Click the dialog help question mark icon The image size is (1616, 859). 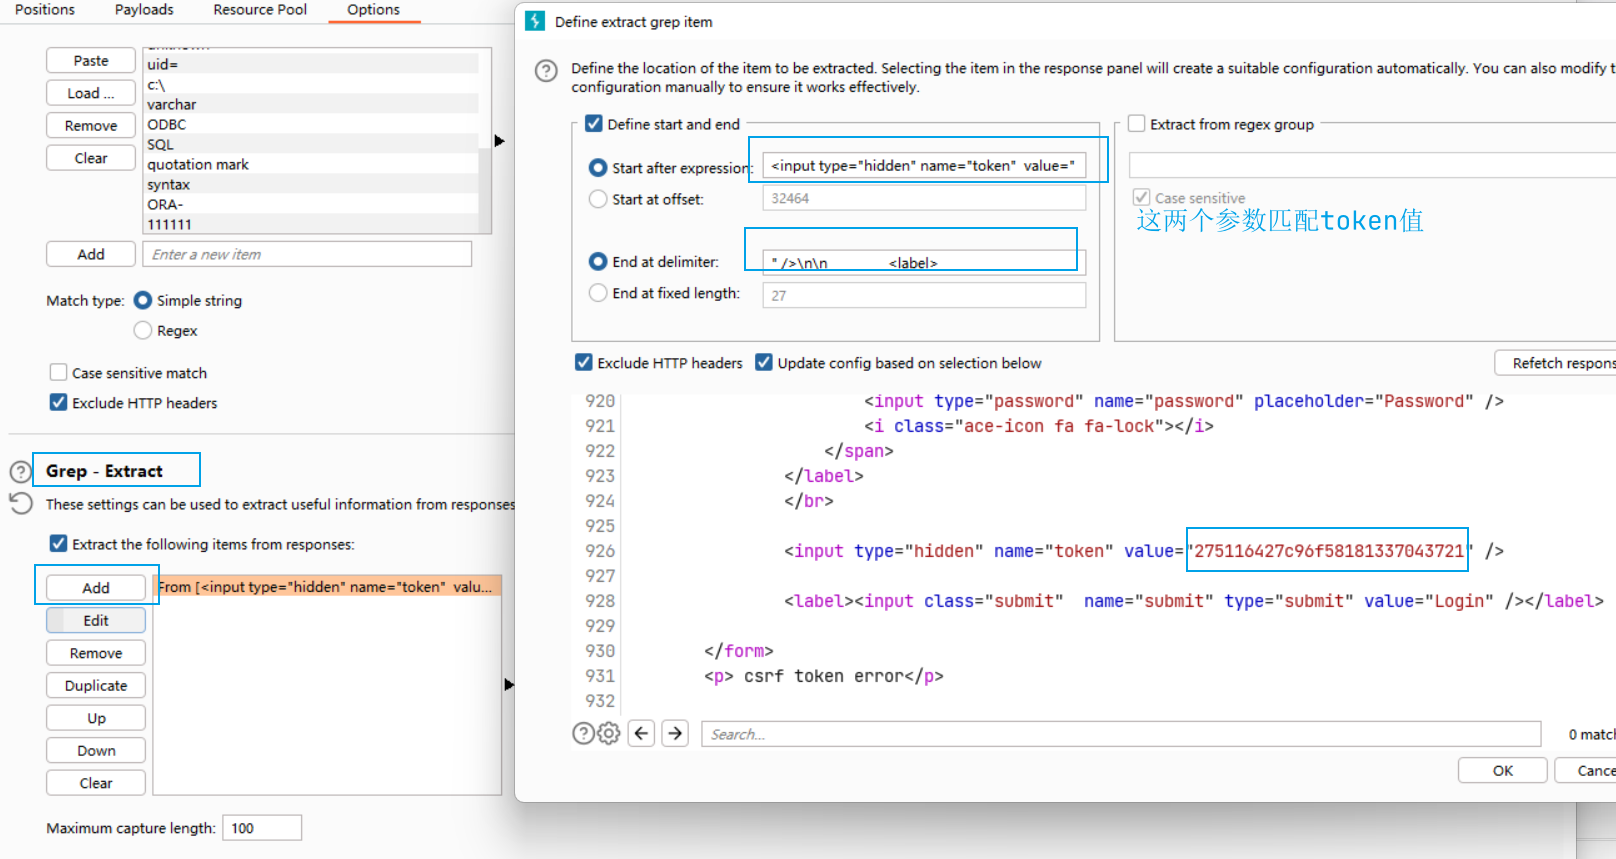(x=546, y=71)
